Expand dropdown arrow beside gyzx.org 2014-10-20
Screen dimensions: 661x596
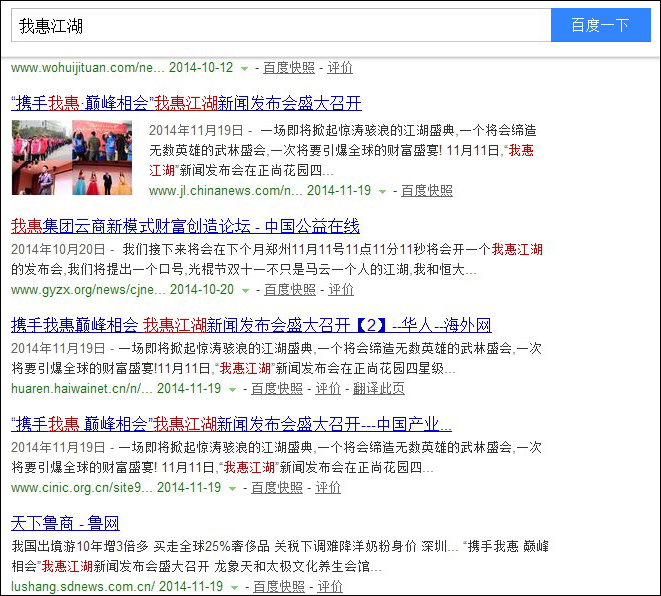[x=245, y=291]
